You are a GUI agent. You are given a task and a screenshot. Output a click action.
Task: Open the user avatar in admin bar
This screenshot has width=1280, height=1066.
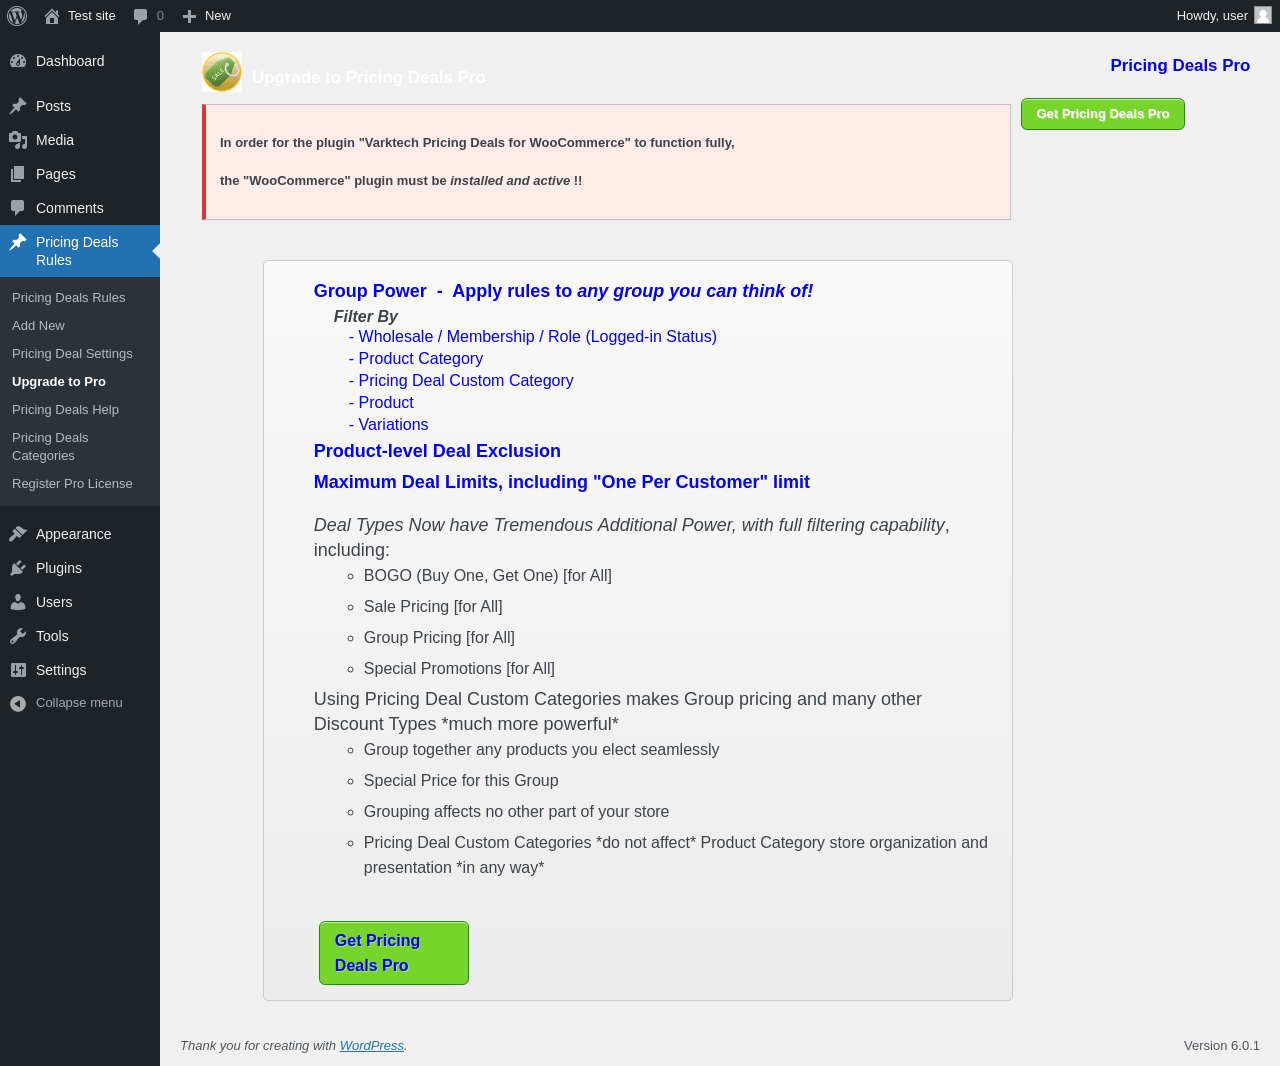[1263, 15]
